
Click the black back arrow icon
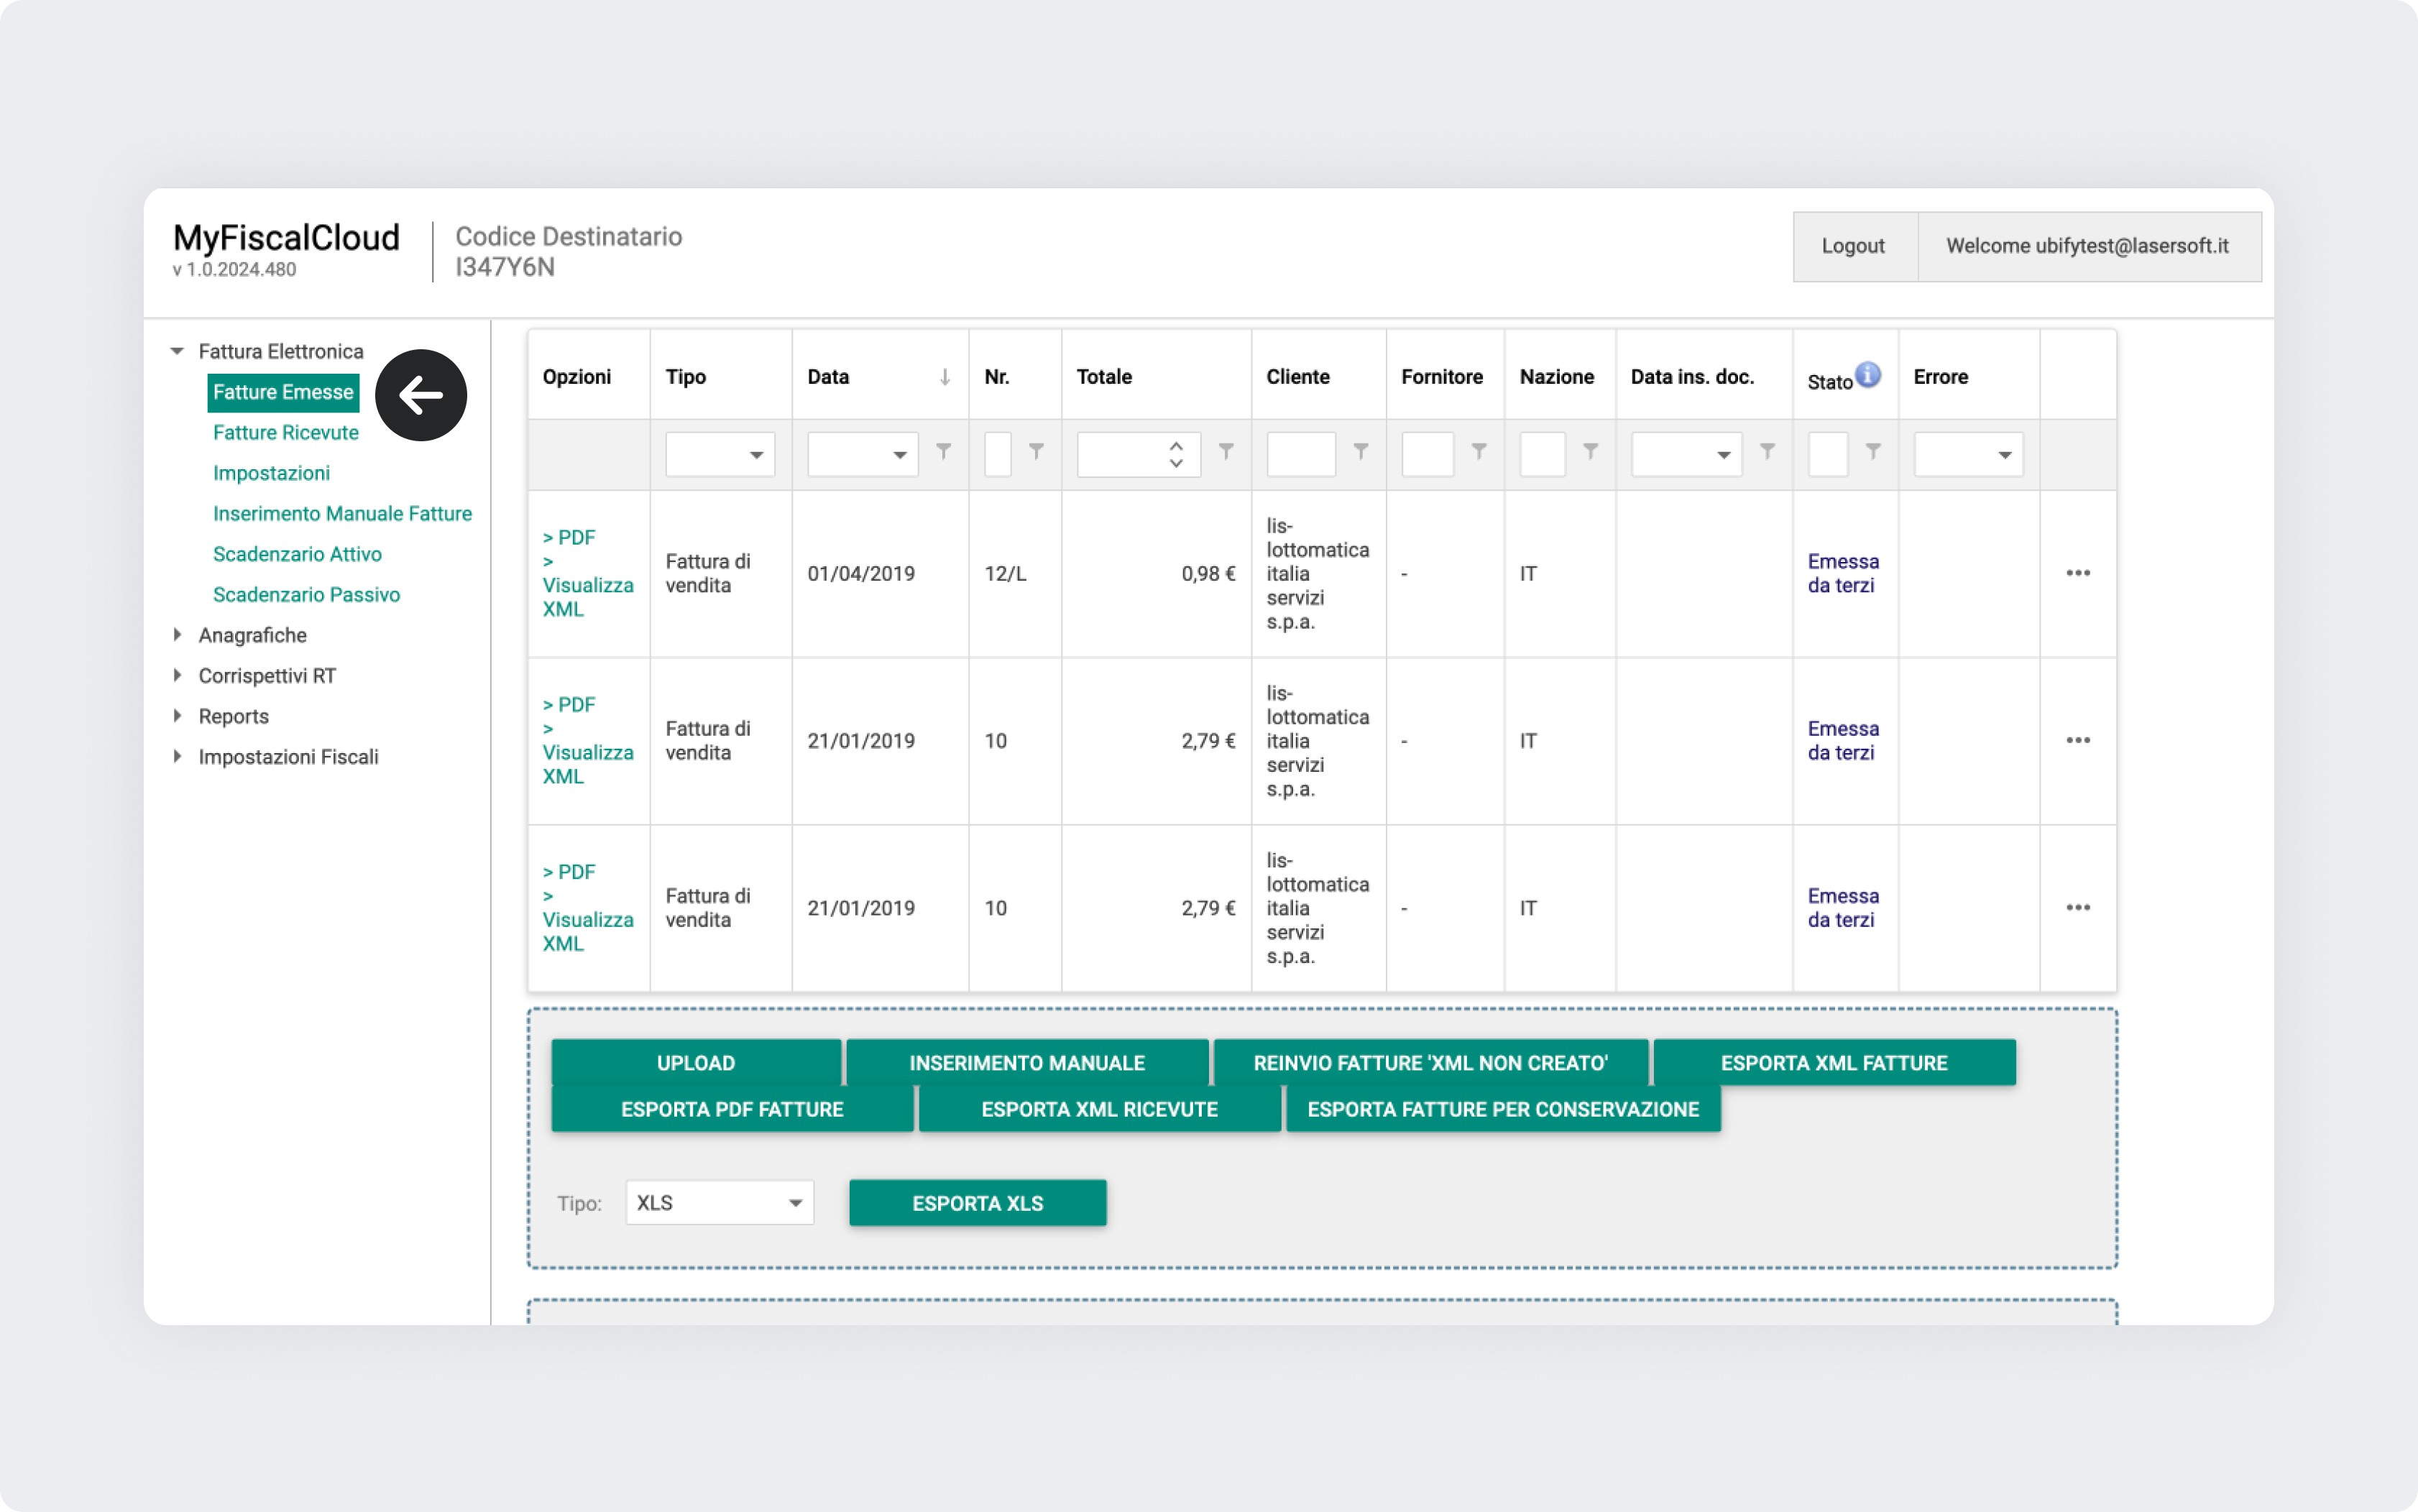point(420,395)
